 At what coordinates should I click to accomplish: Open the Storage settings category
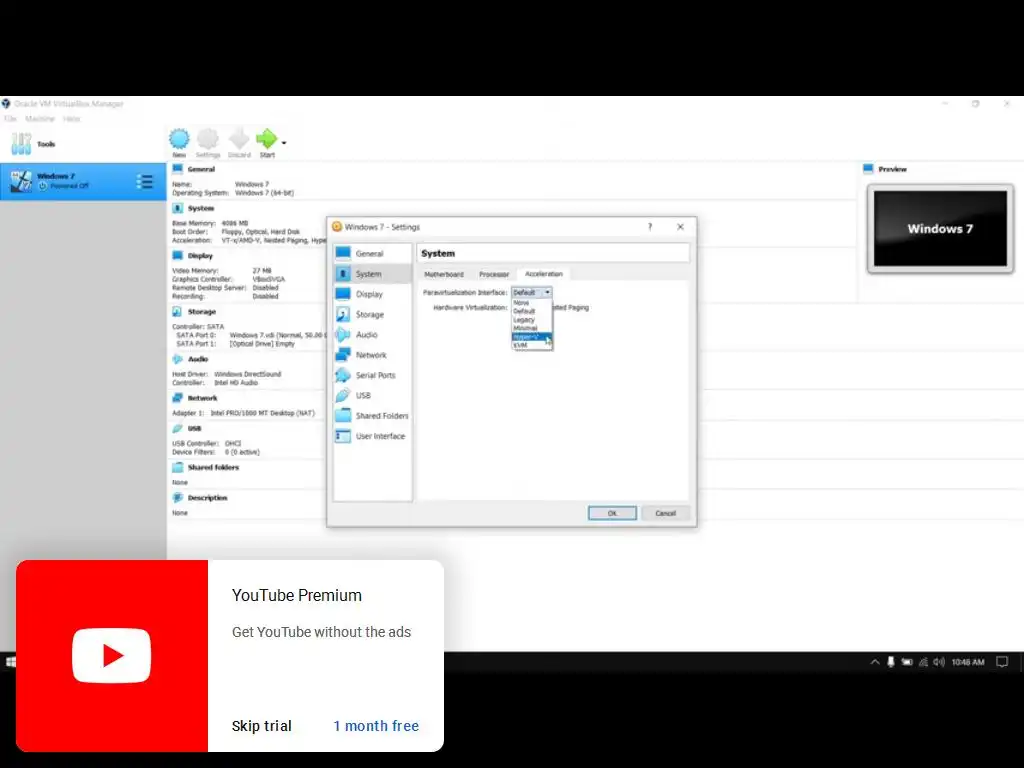click(372, 314)
